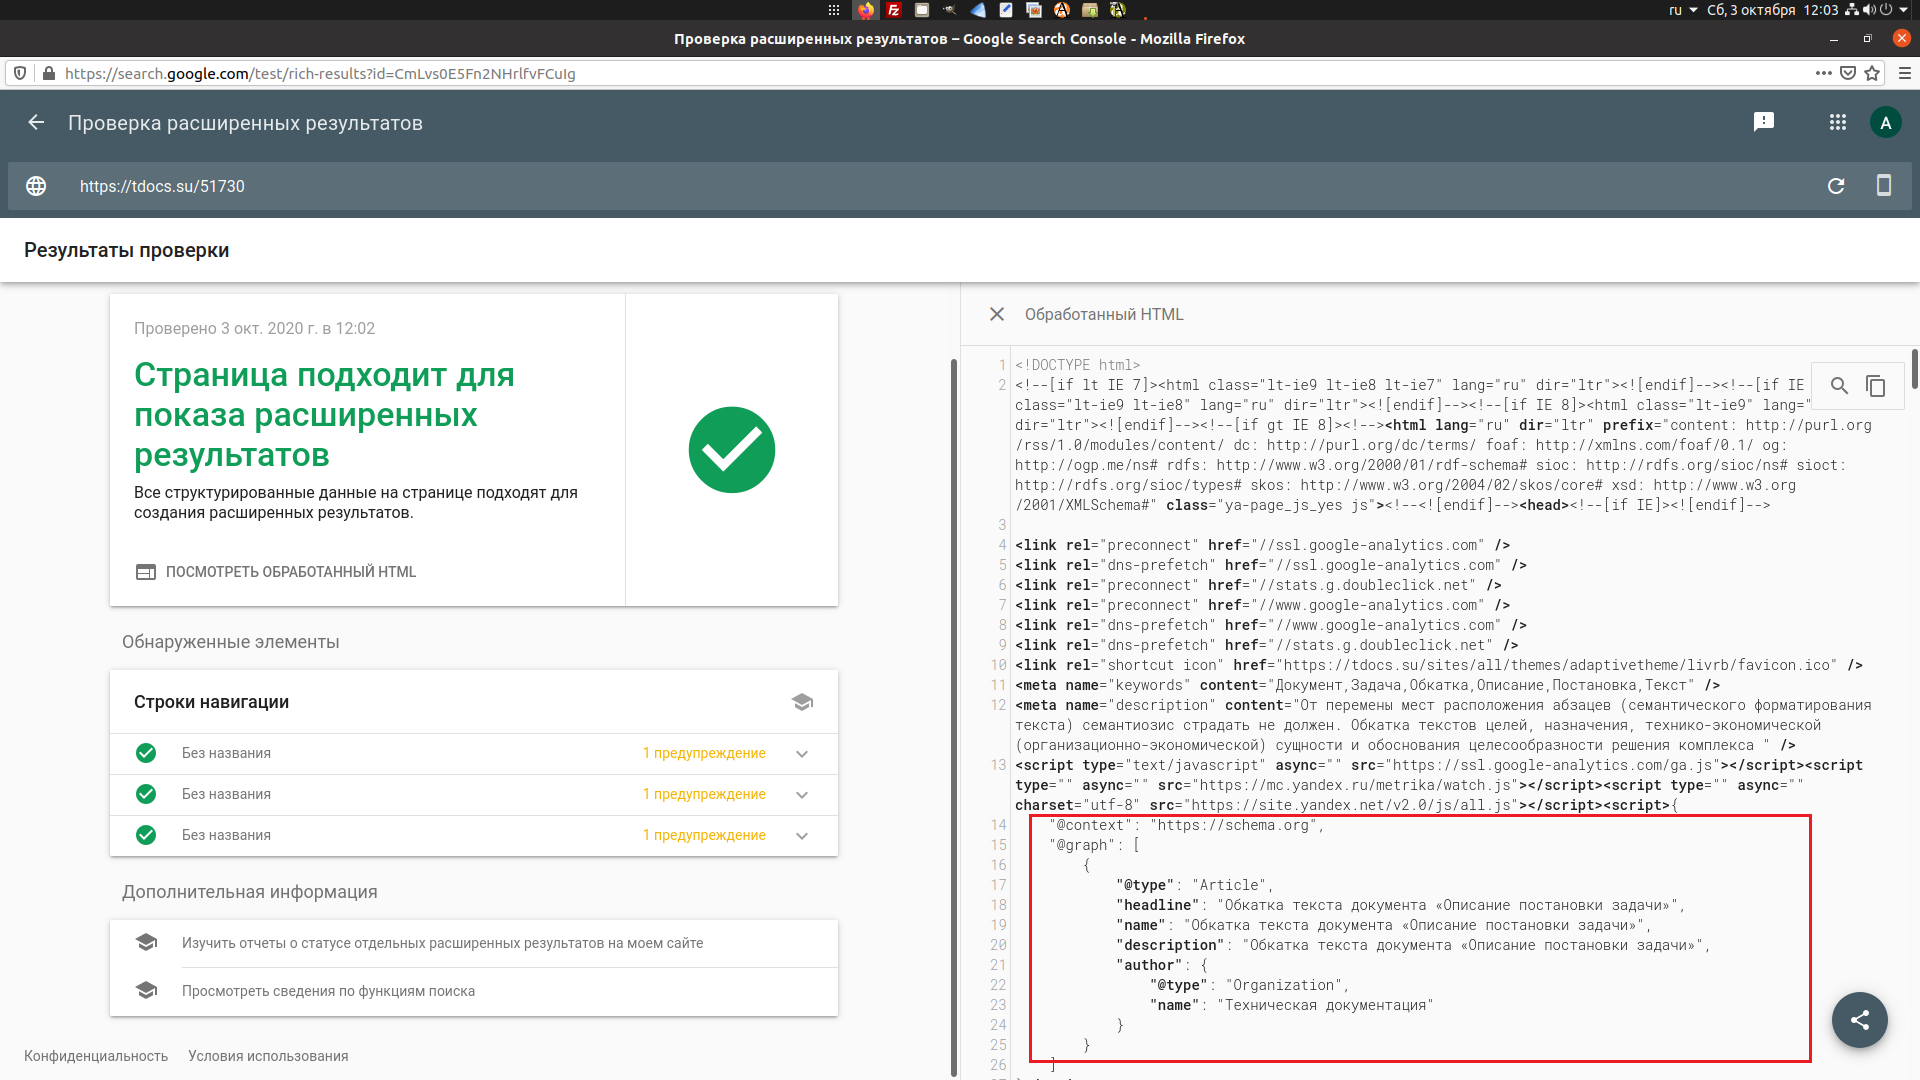
Task: Click the meta keywords line in the code
Action: point(1367,685)
